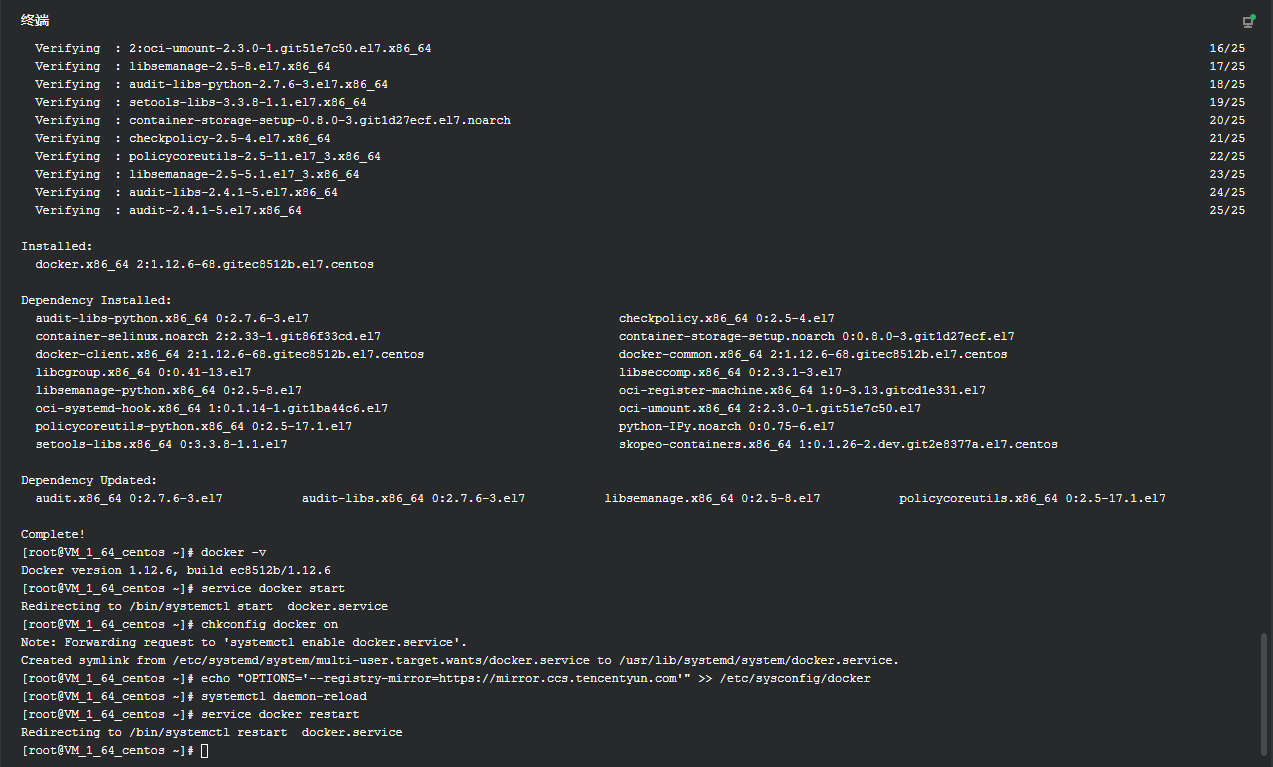Image resolution: width=1273 pixels, height=767 pixels.
Task: Click the 'chkconfig docker on' command
Action: pos(269,625)
